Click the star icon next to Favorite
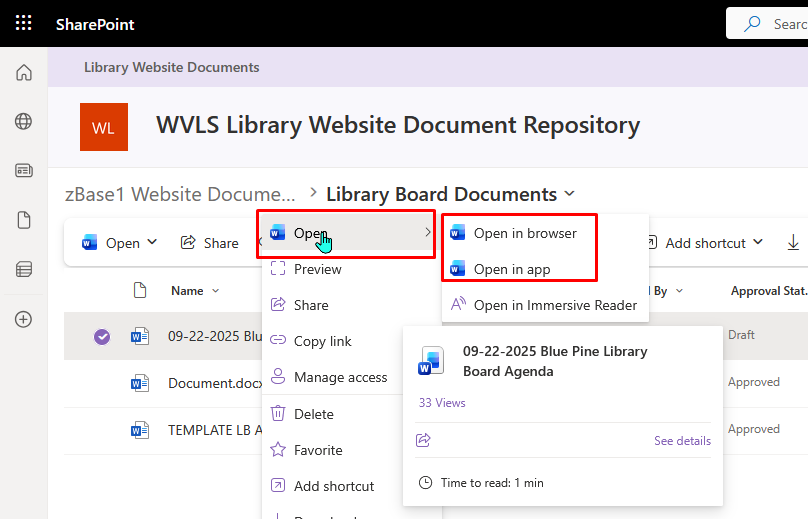This screenshot has width=808, height=519. (278, 449)
